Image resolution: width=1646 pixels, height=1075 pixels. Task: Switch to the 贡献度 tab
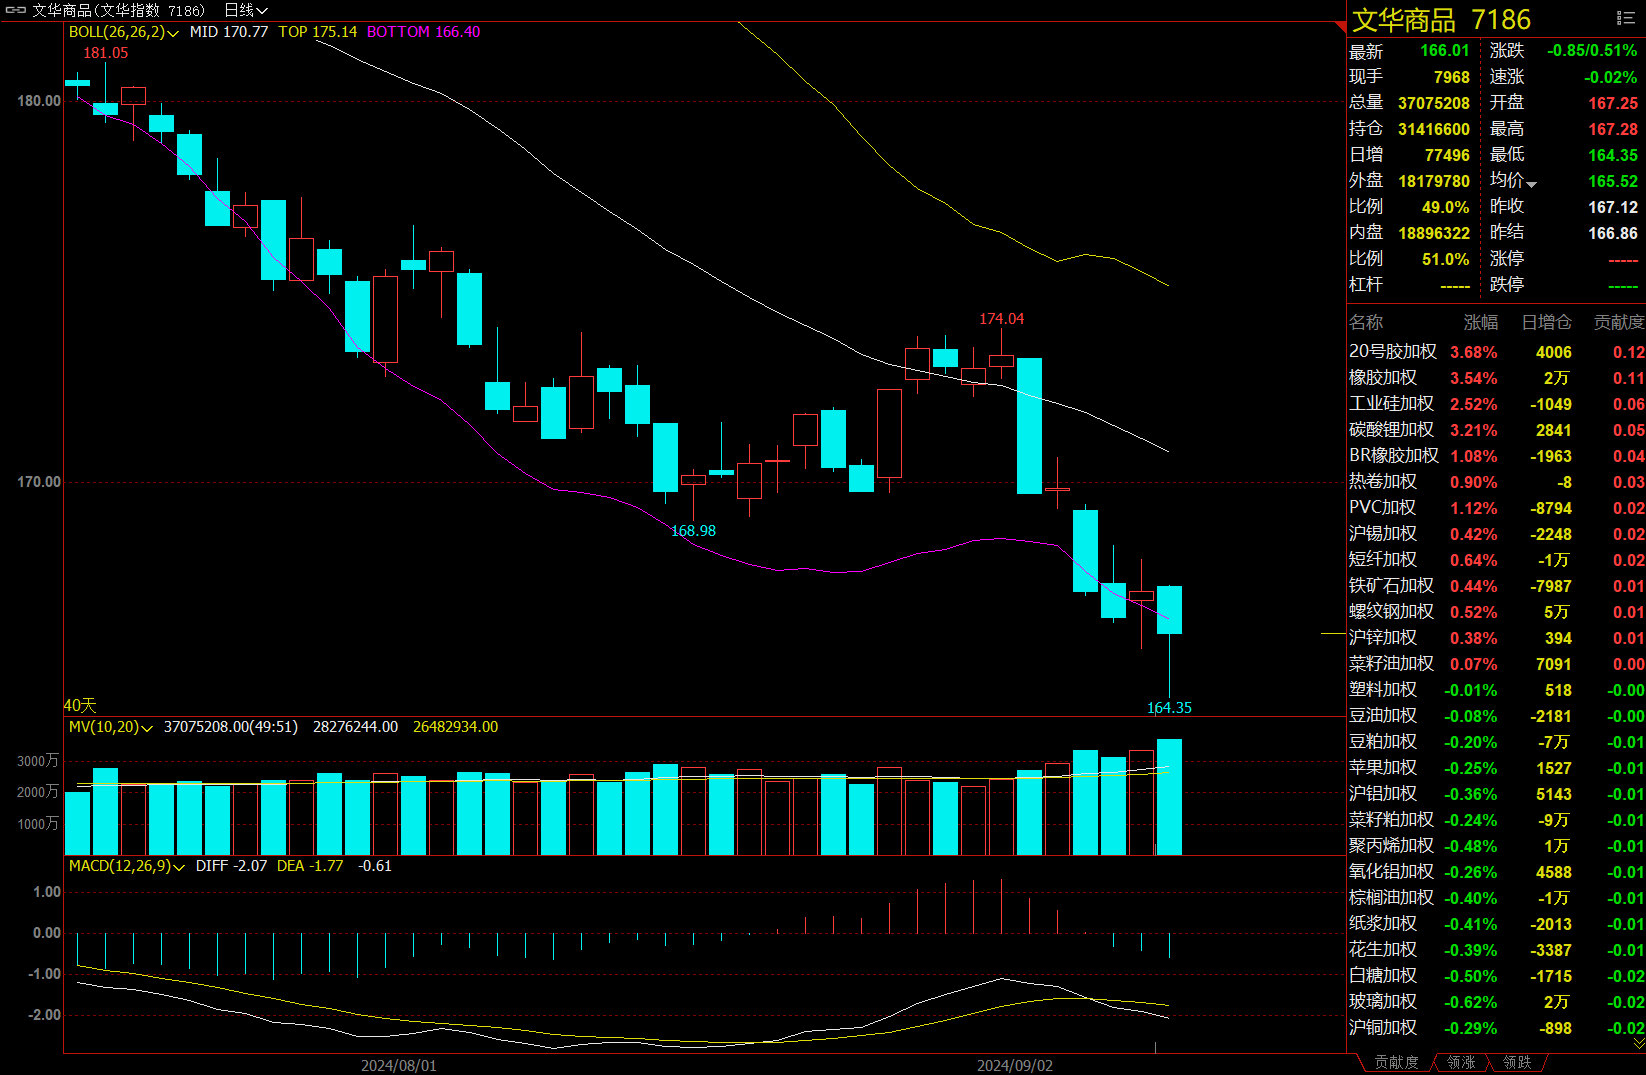[x=1396, y=1062]
